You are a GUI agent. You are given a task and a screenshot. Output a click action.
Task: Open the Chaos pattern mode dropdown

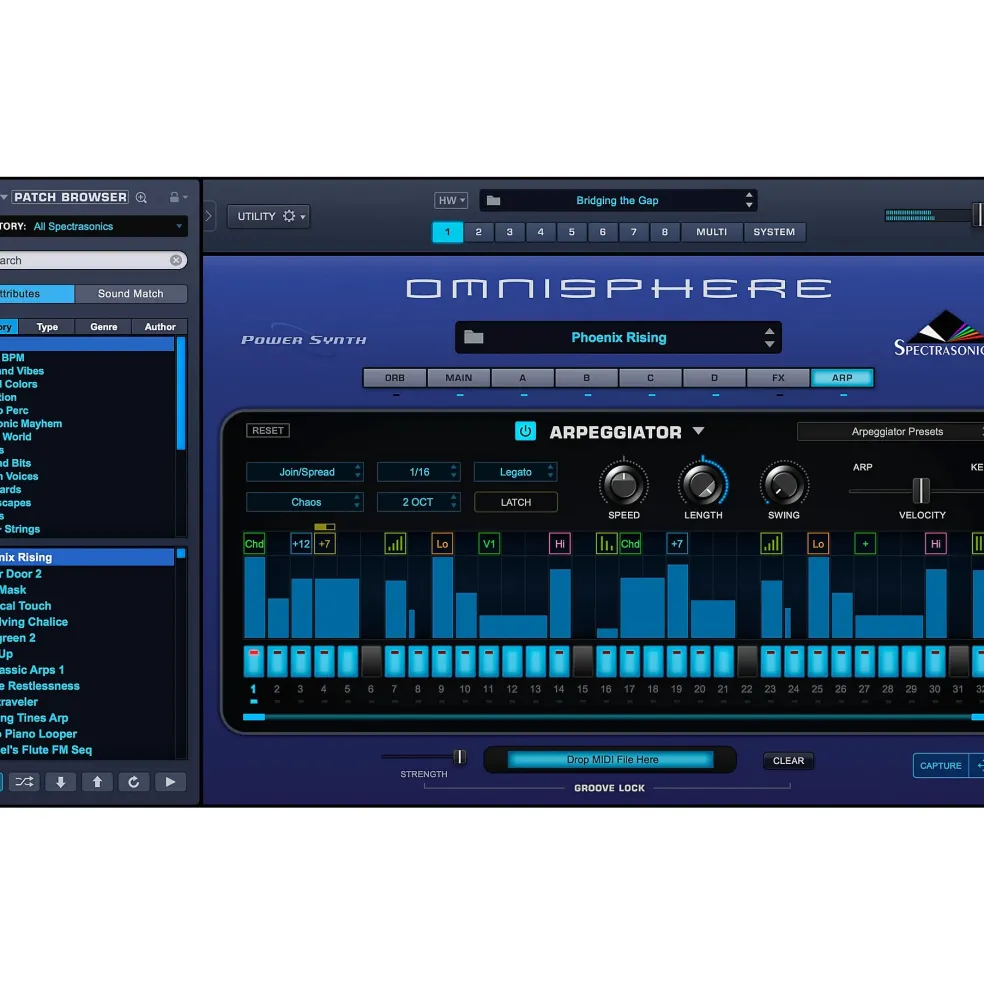coord(305,502)
